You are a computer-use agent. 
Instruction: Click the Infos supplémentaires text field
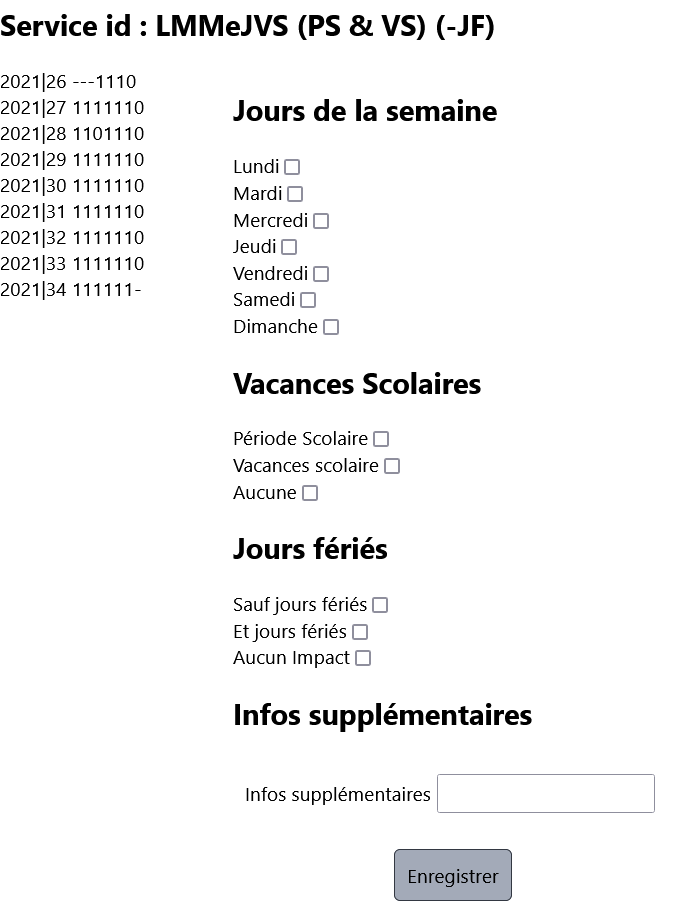tap(545, 794)
